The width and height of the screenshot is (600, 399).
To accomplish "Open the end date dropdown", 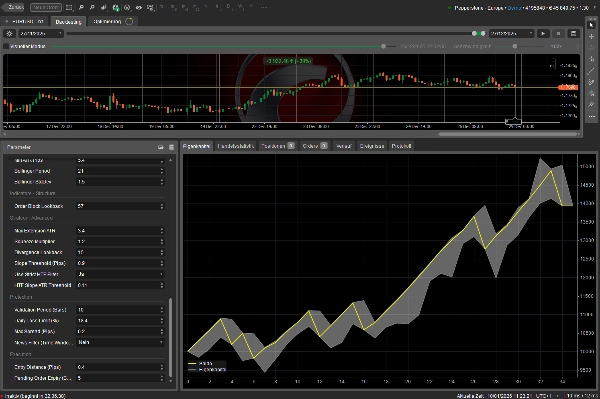I will 512,34.
